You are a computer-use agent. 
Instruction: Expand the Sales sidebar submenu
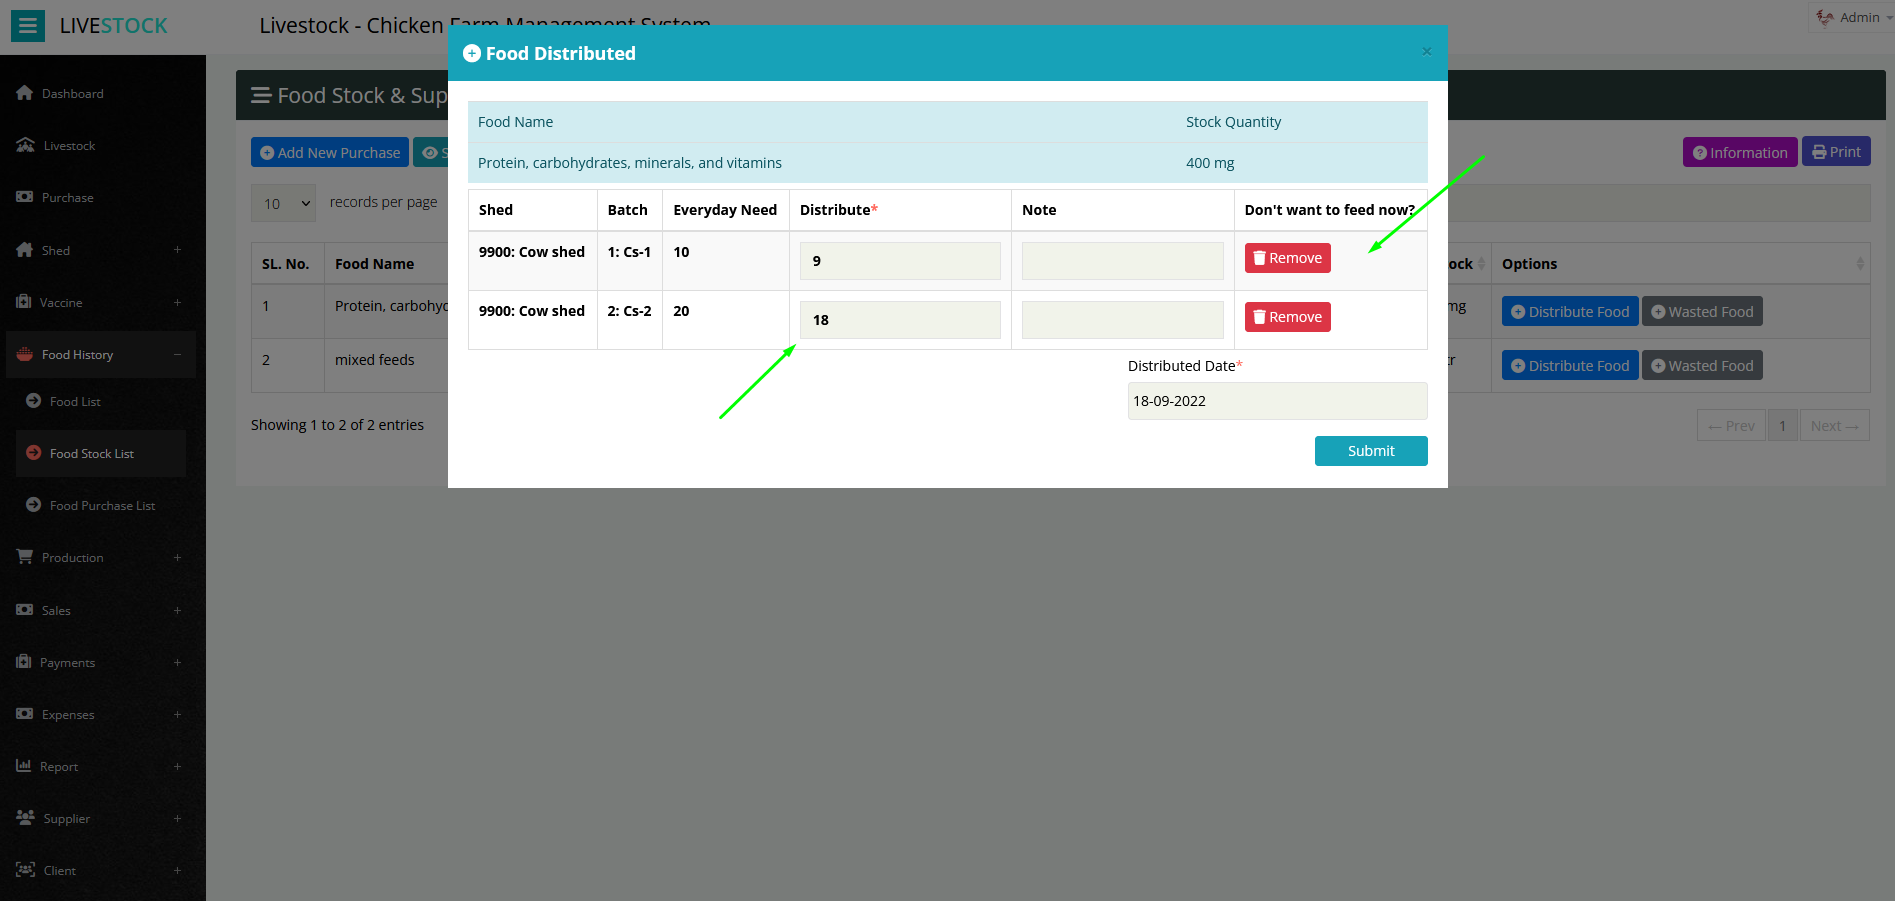click(x=177, y=610)
